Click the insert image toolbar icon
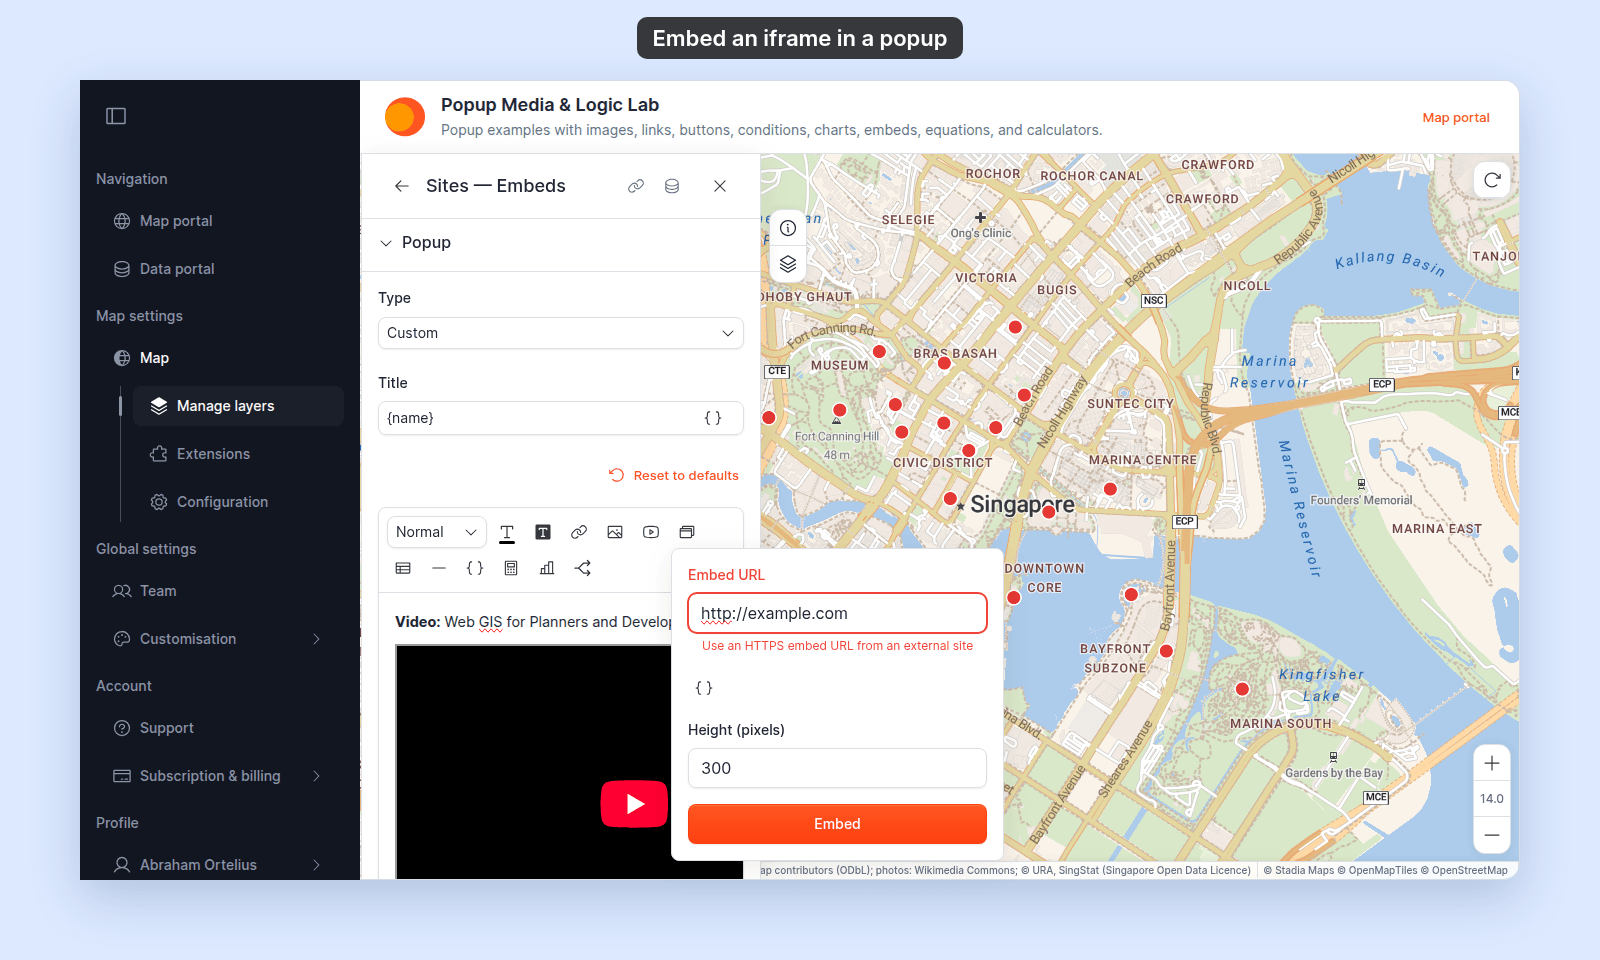1600x960 pixels. 615,532
